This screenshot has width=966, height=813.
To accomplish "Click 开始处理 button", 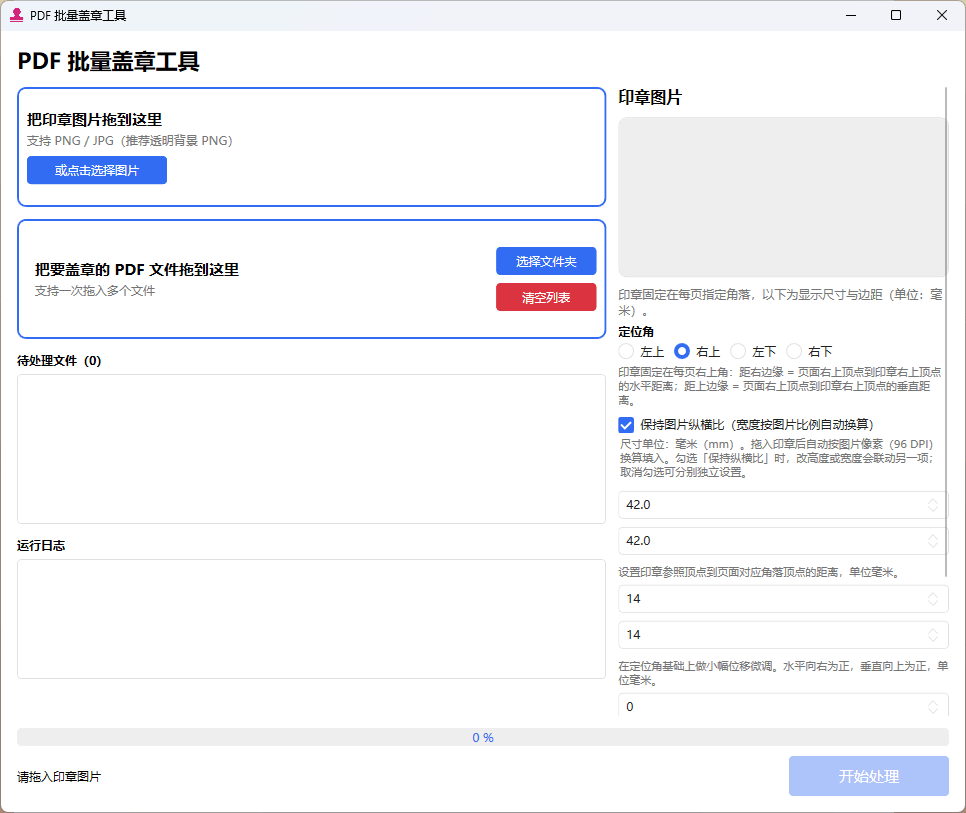I will pos(869,776).
